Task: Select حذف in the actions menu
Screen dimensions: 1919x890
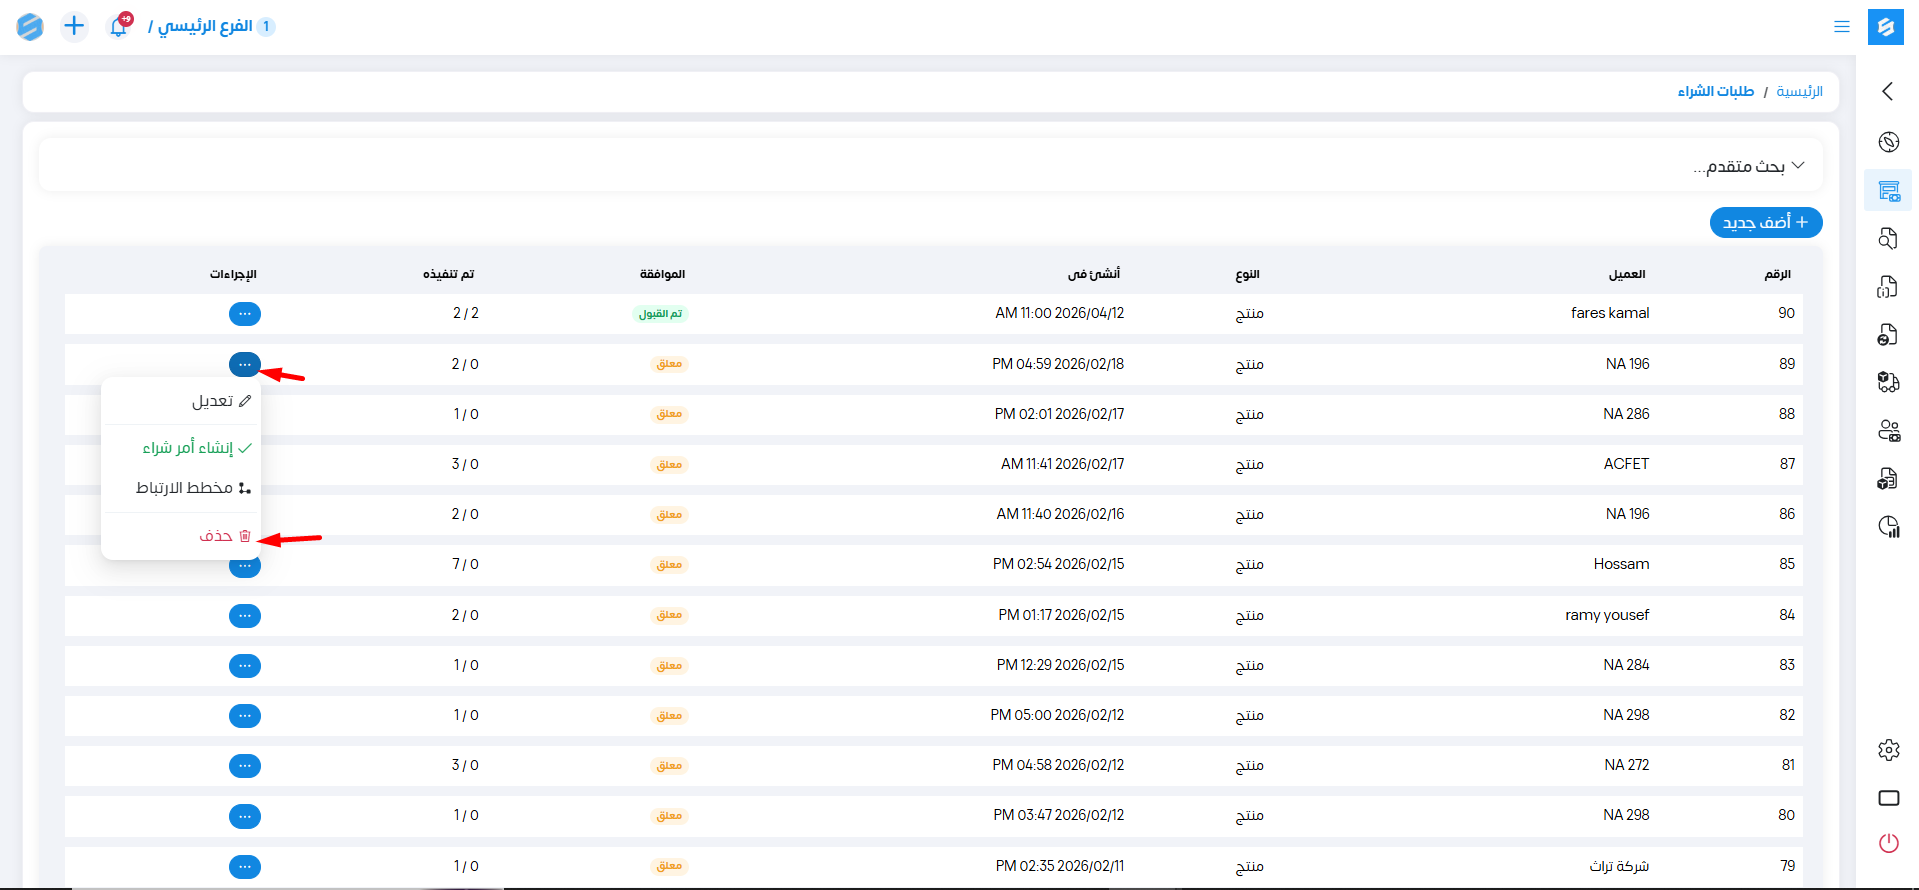Action: click(x=216, y=536)
